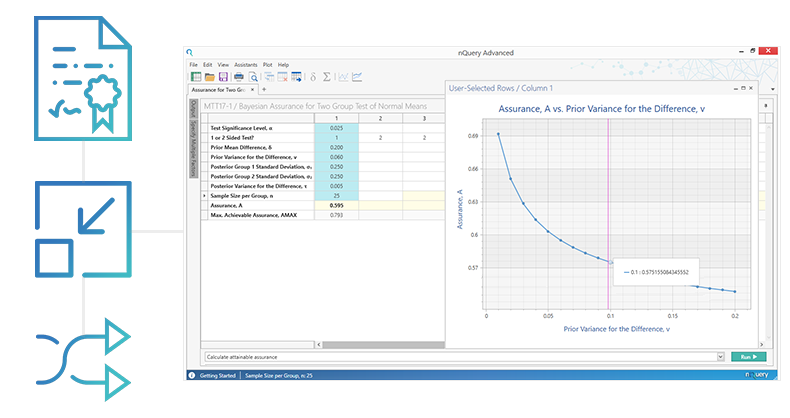Click the Getting Started status bar item
790x418 pixels.
[x=218, y=376]
